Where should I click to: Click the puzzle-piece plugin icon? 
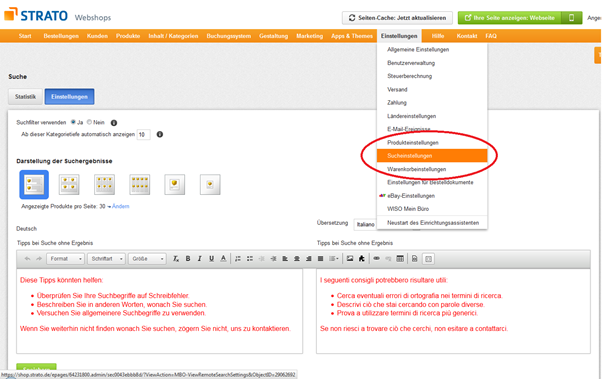(x=361, y=259)
